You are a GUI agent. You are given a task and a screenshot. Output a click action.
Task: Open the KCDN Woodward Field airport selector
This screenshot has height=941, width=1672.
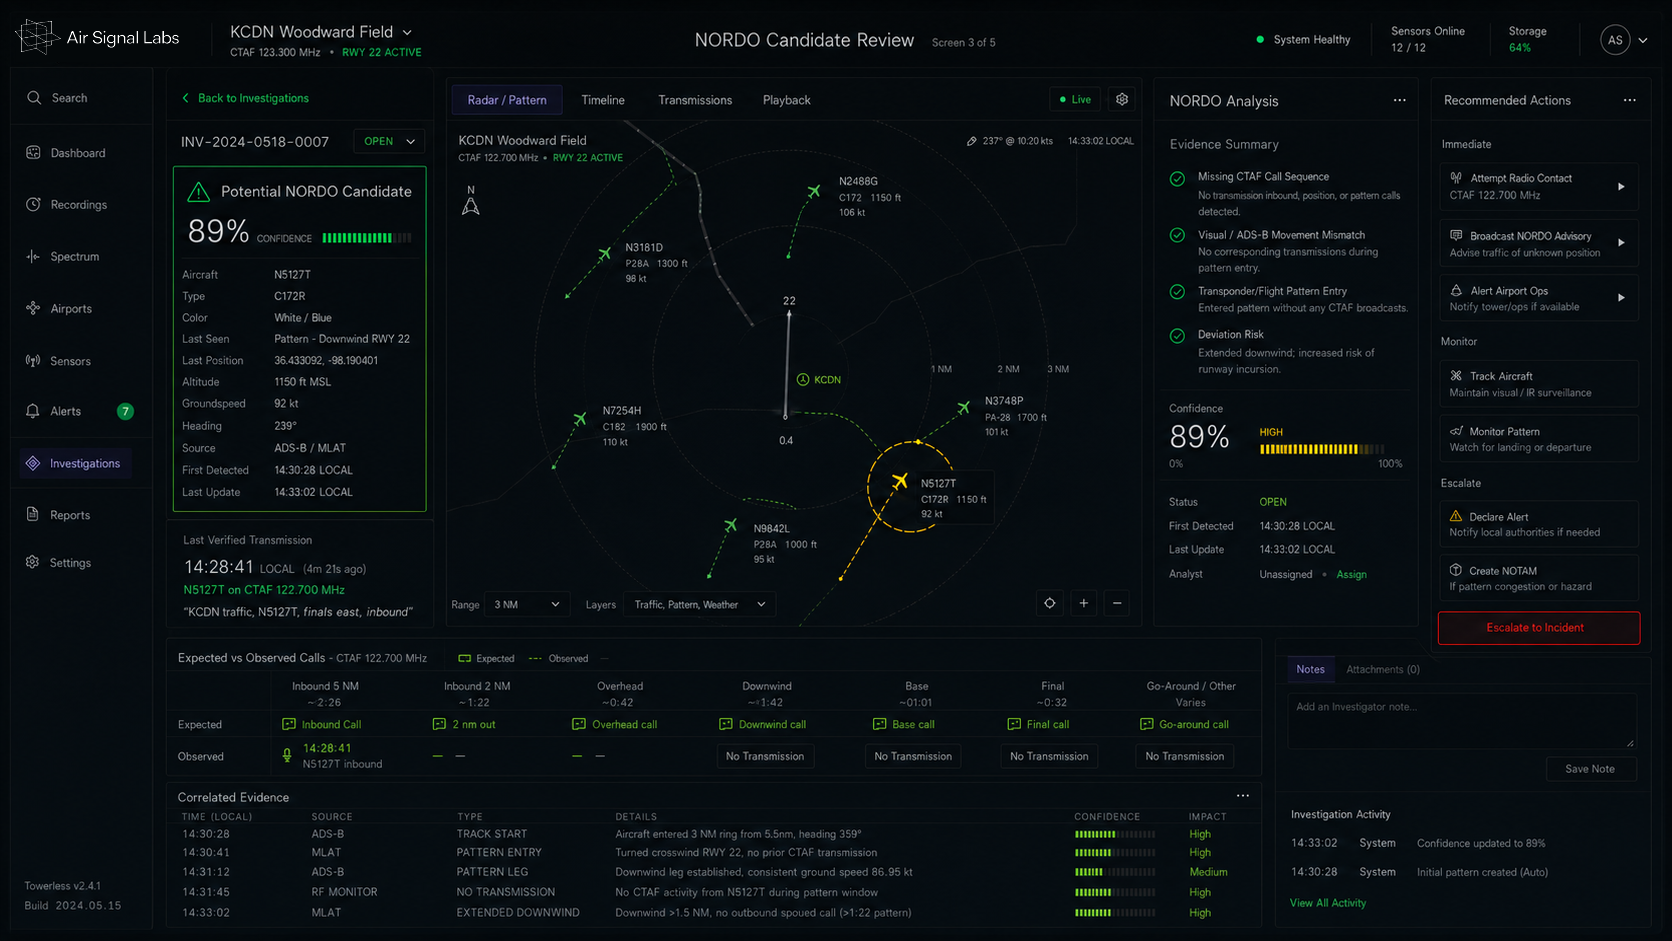coord(321,32)
